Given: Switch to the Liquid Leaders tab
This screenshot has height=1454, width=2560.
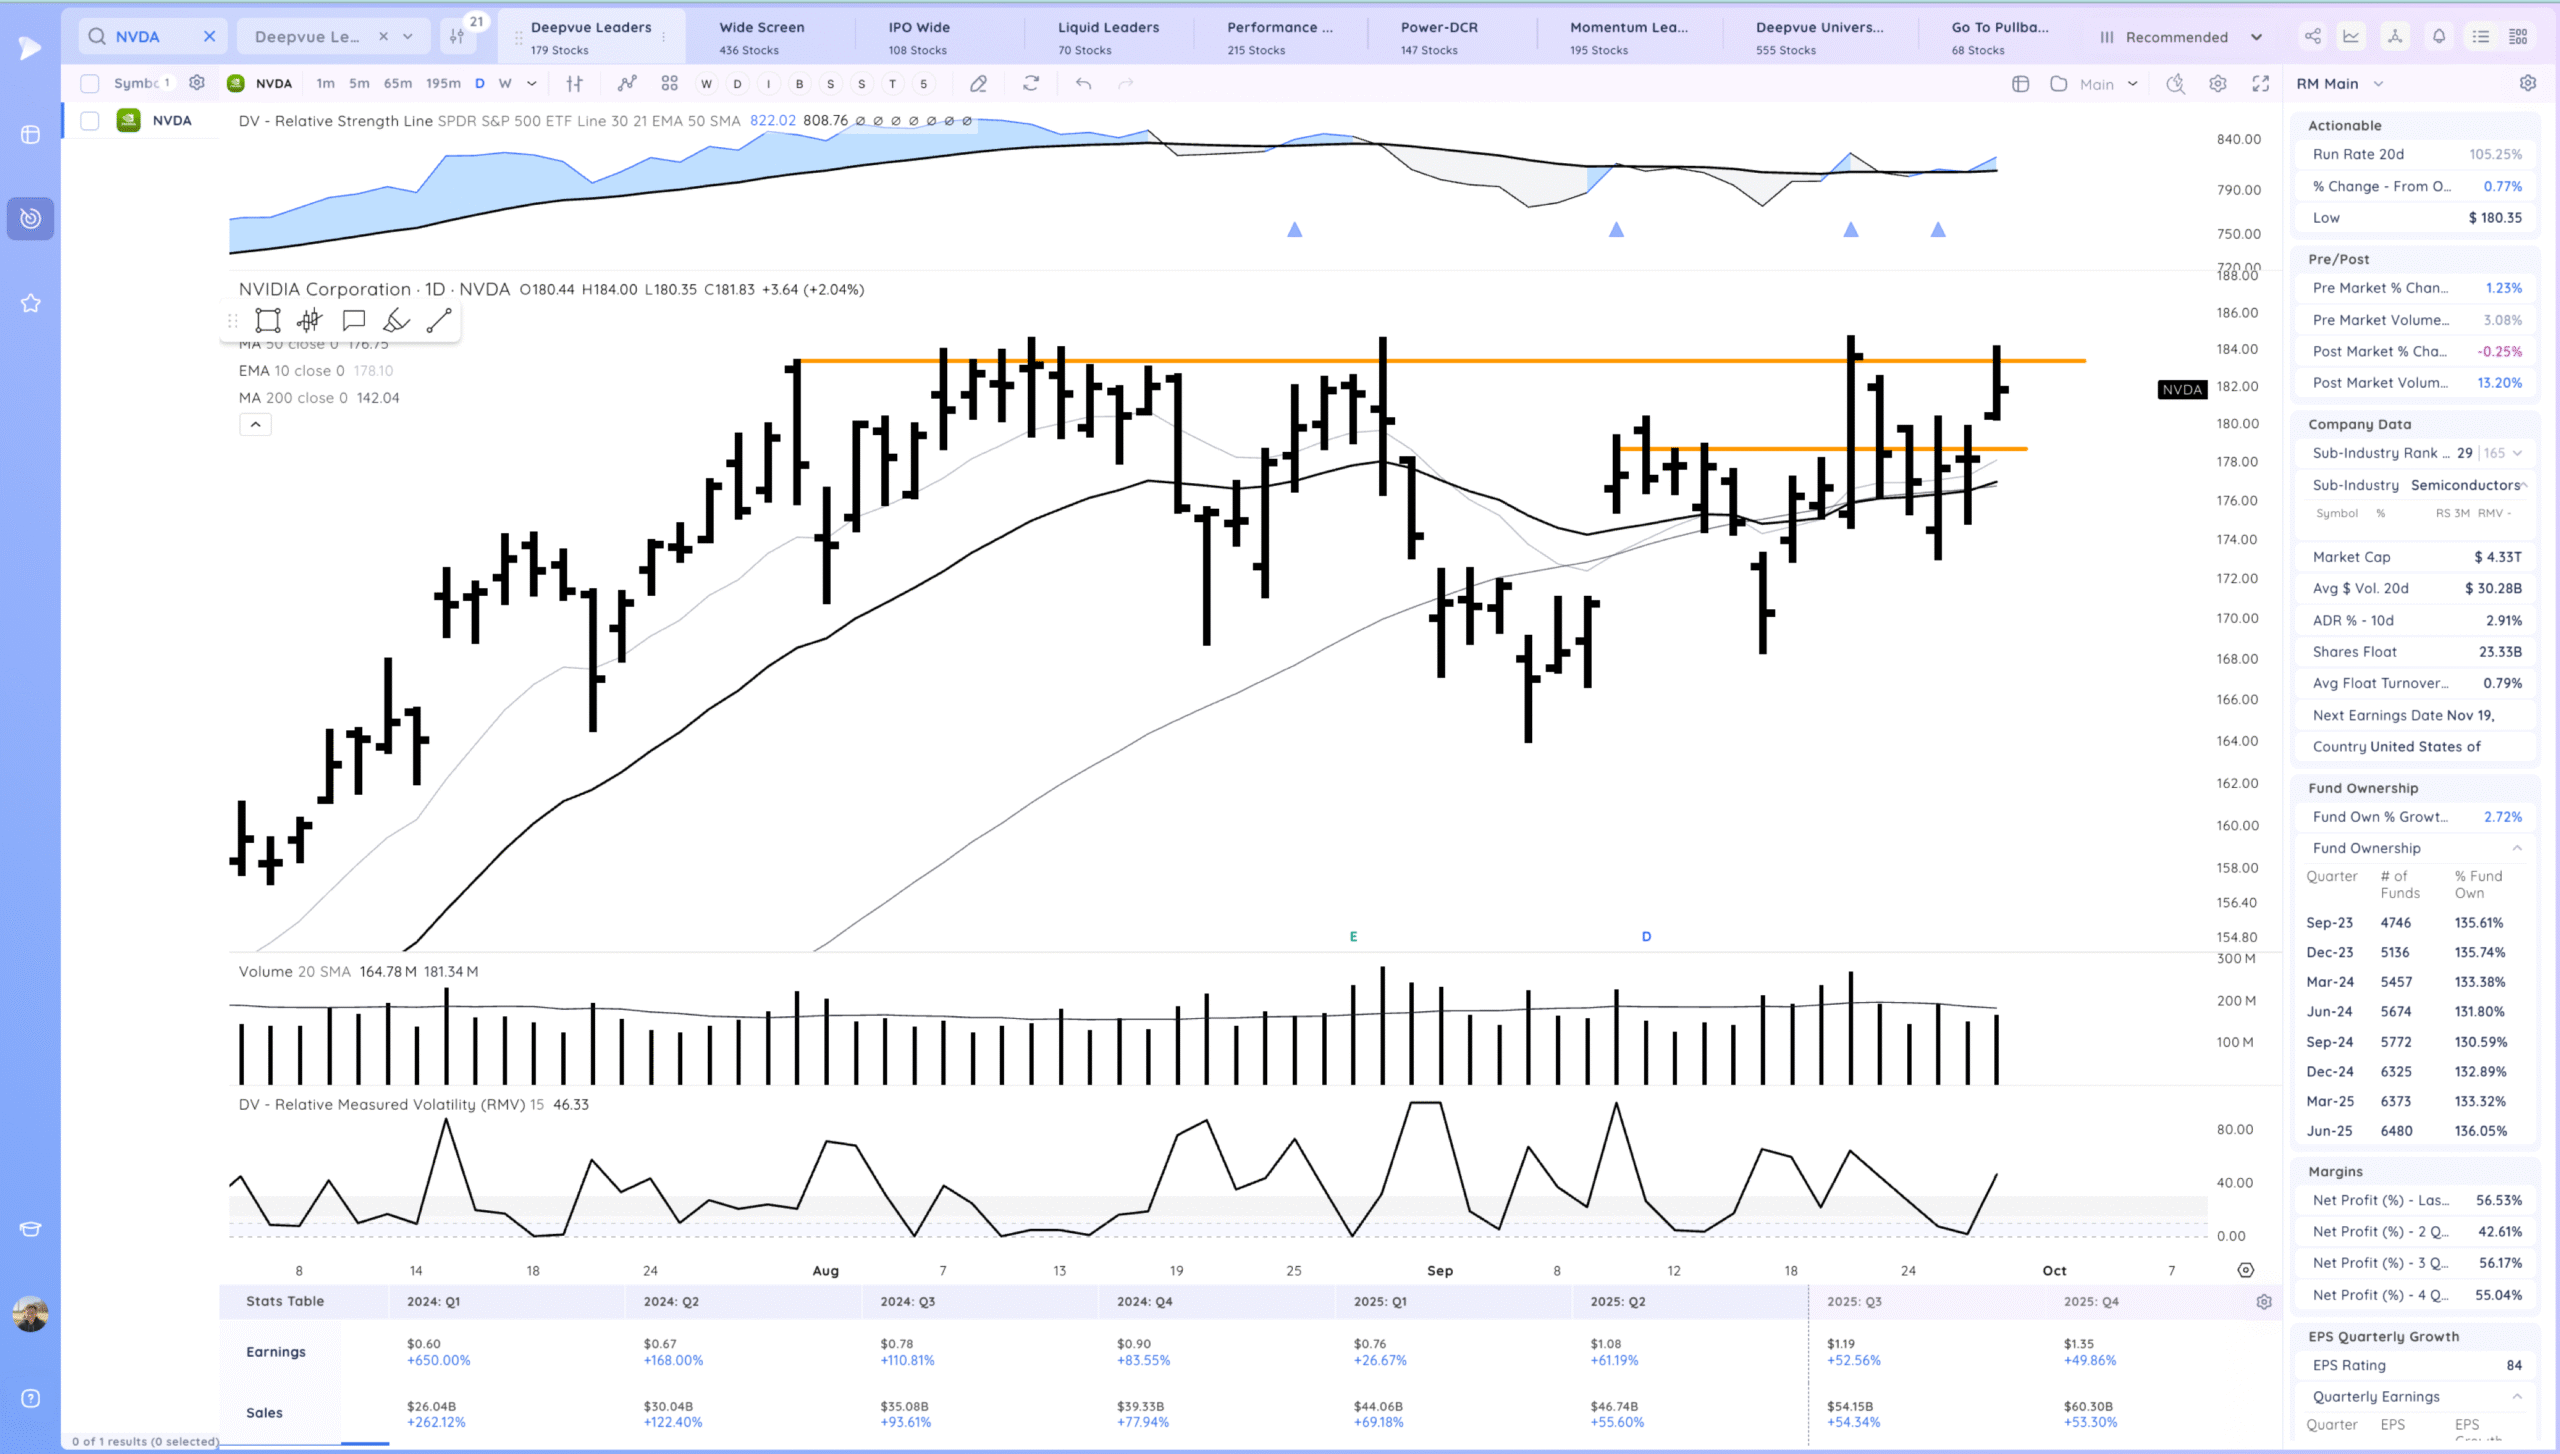Looking at the screenshot, I should coord(1108,37).
